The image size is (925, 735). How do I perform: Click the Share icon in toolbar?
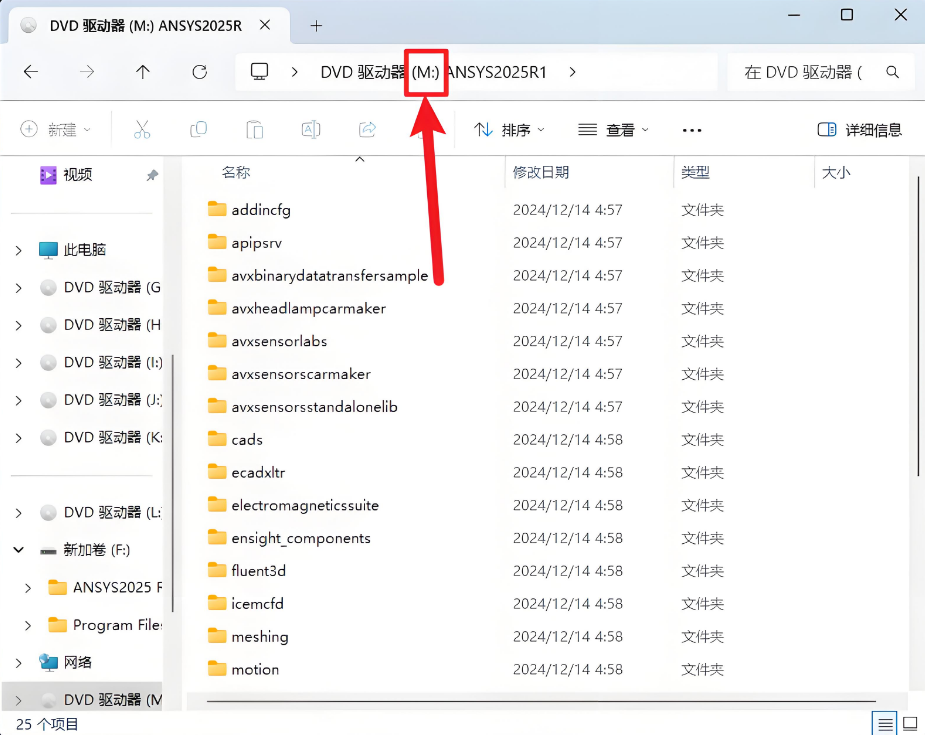pyautogui.click(x=367, y=129)
